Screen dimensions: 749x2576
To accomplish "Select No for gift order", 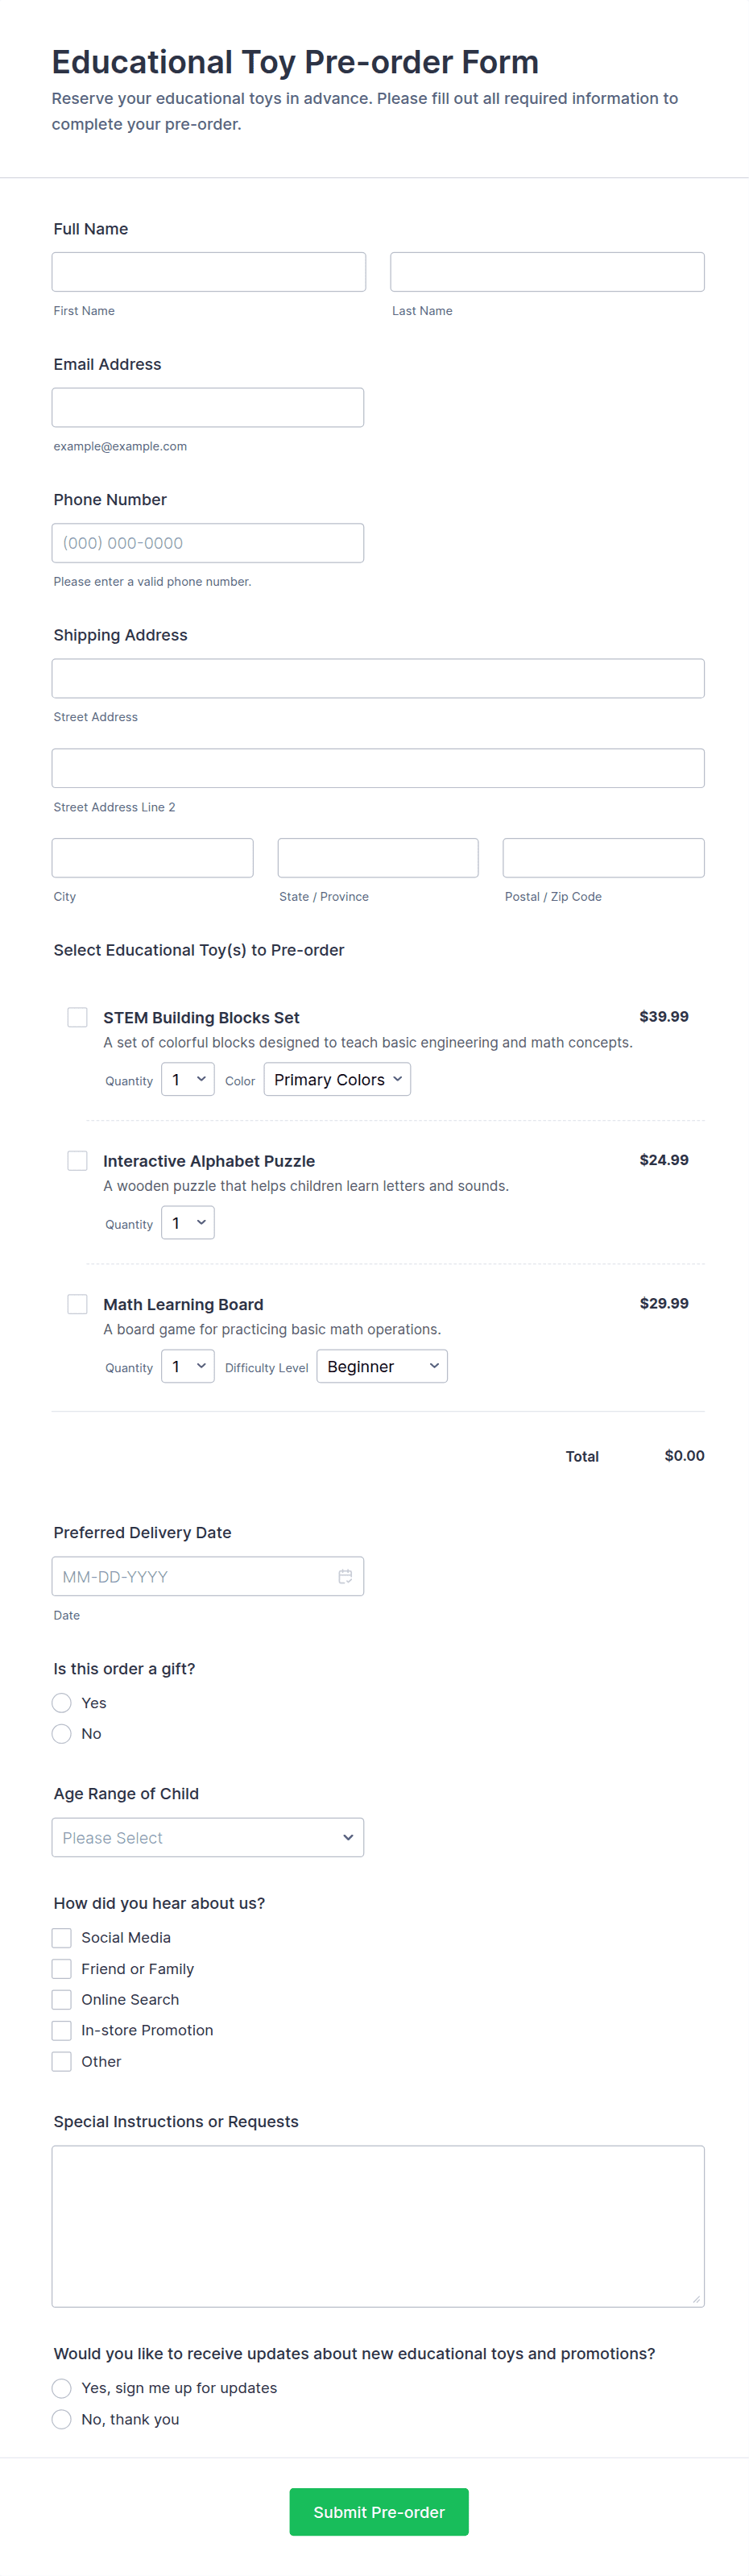I will 62,1734.
